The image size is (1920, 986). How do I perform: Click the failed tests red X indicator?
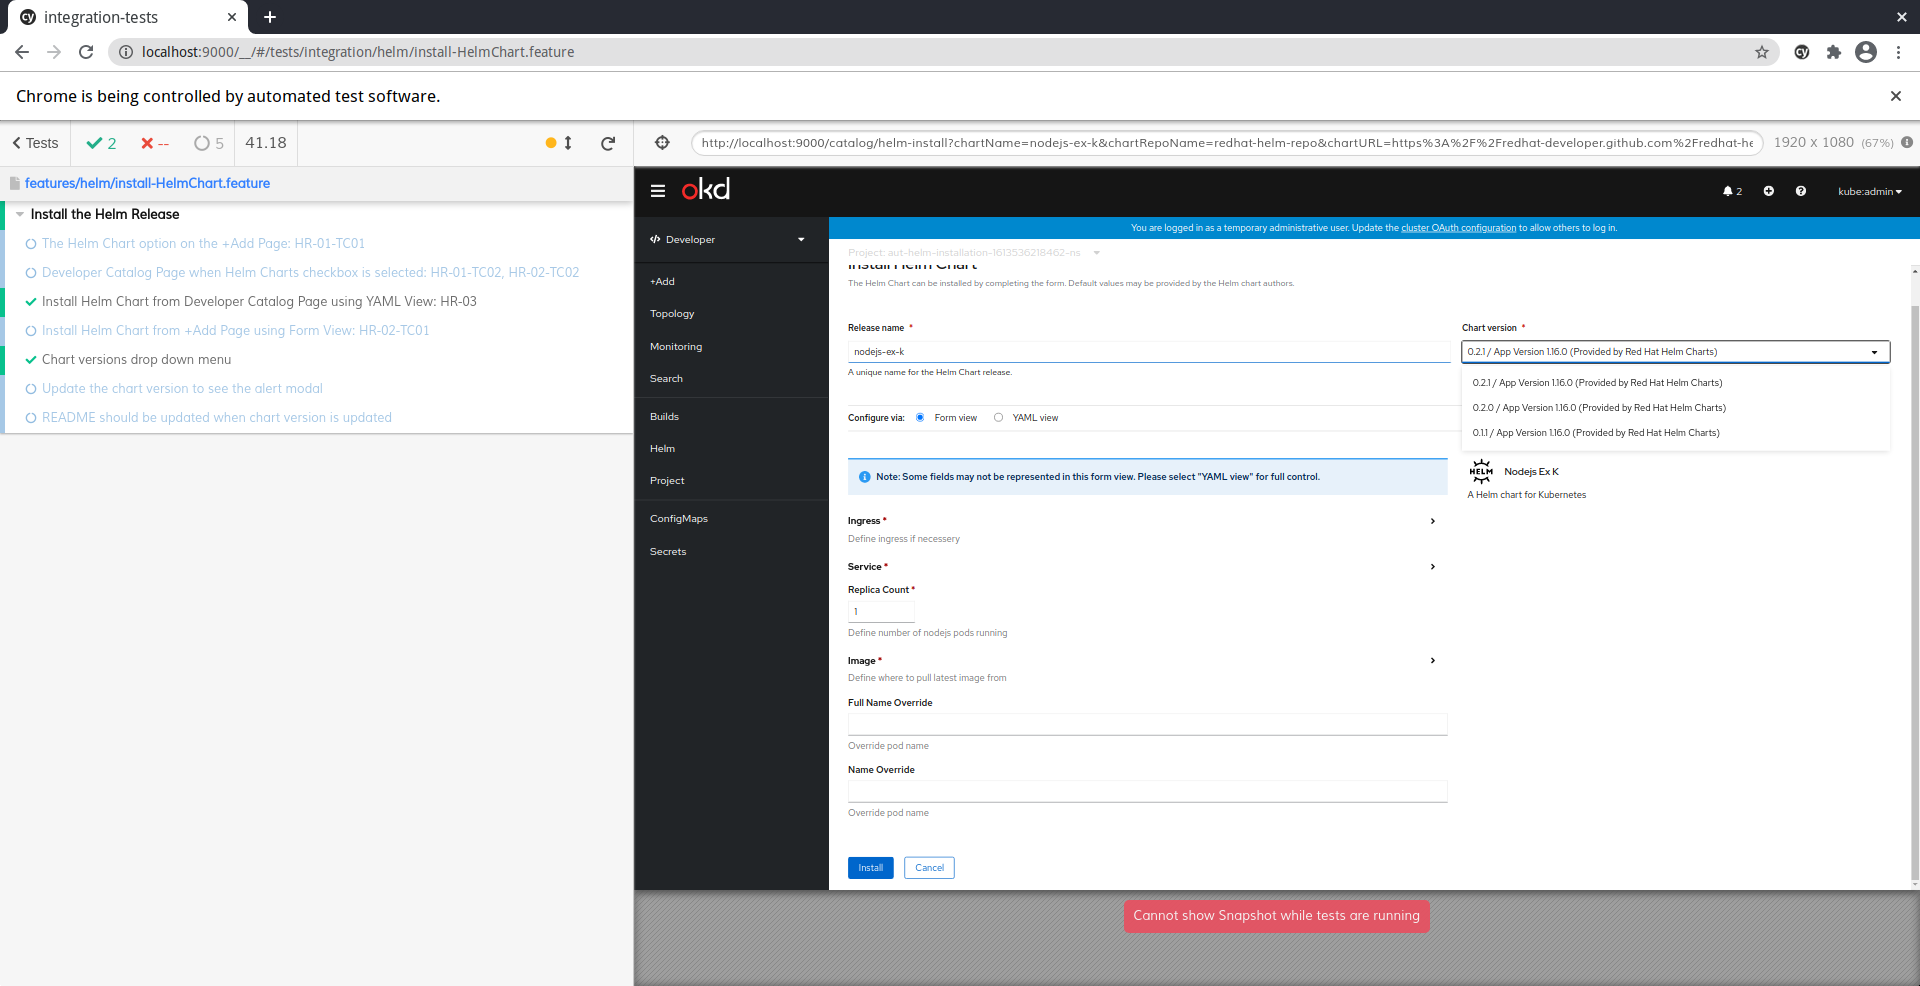coord(147,143)
